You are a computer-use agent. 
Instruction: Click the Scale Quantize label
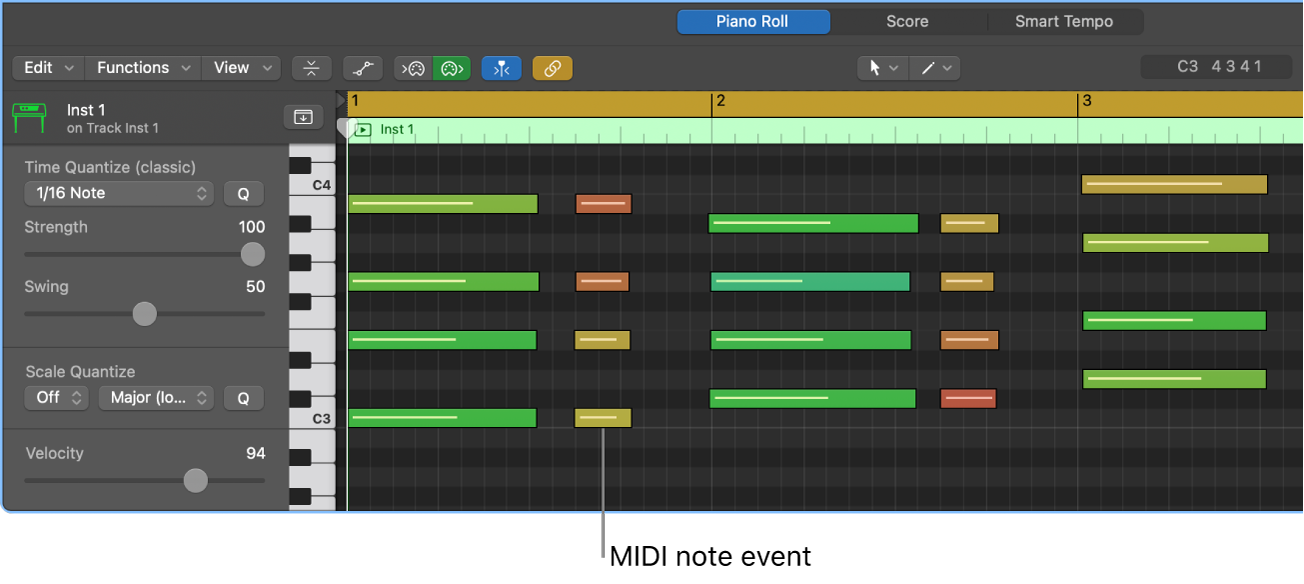tap(80, 372)
